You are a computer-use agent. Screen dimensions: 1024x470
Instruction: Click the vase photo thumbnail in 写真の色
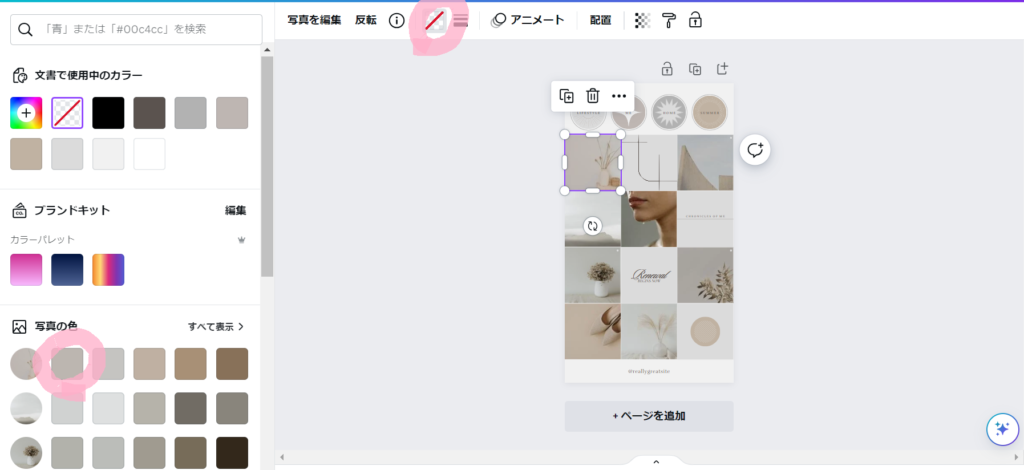tap(26, 364)
